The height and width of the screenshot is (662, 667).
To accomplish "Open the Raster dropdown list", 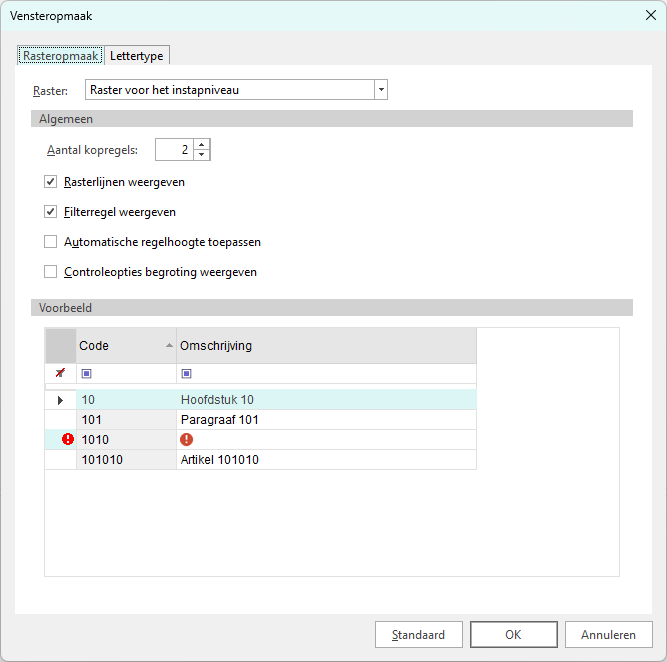I will (x=380, y=90).
